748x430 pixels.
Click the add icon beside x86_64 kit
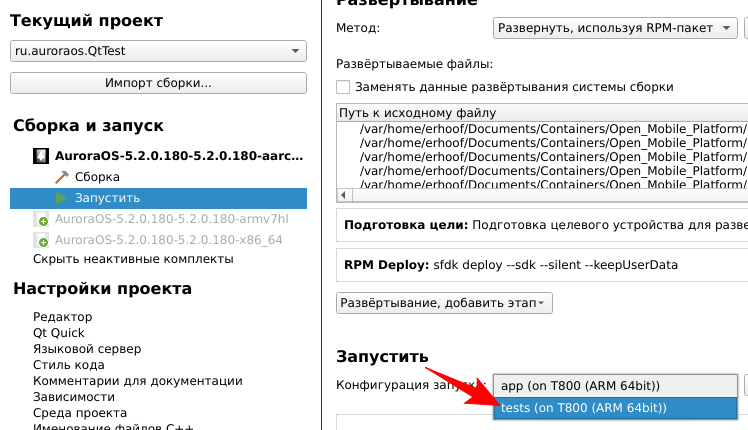pyautogui.click(x=41, y=240)
